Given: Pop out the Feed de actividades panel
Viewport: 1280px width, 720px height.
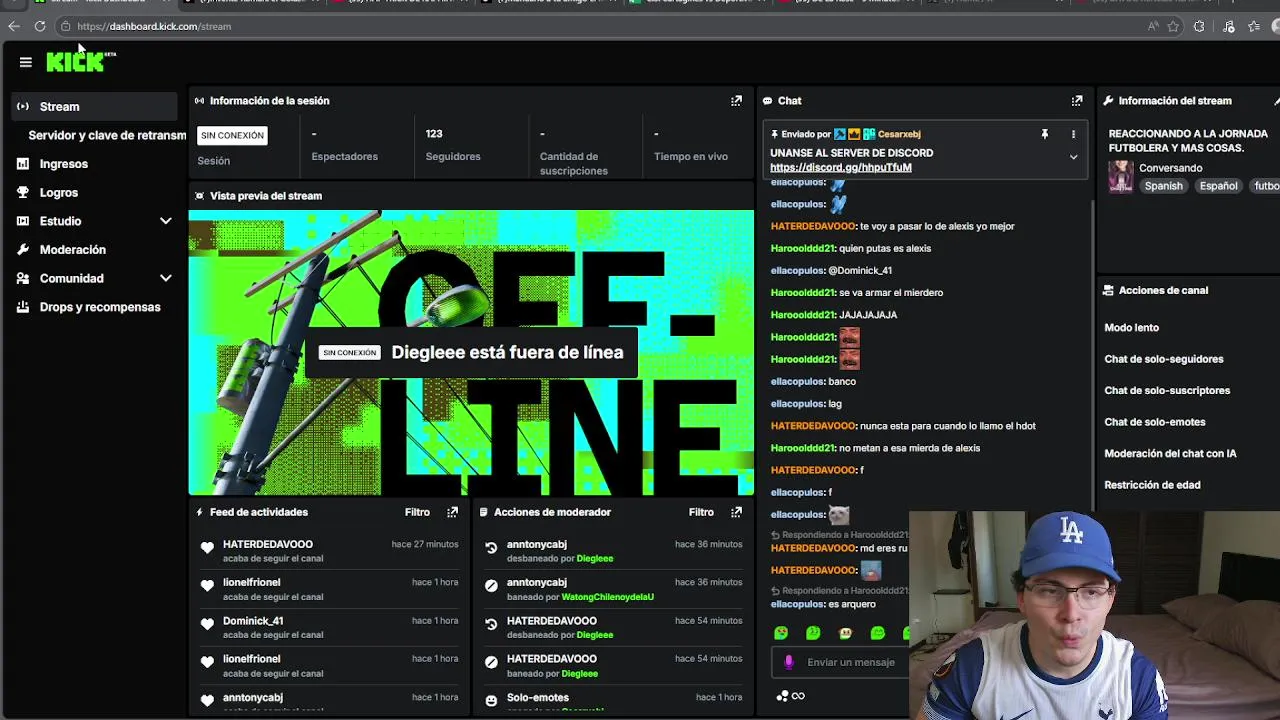Looking at the screenshot, I should pyautogui.click(x=452, y=512).
